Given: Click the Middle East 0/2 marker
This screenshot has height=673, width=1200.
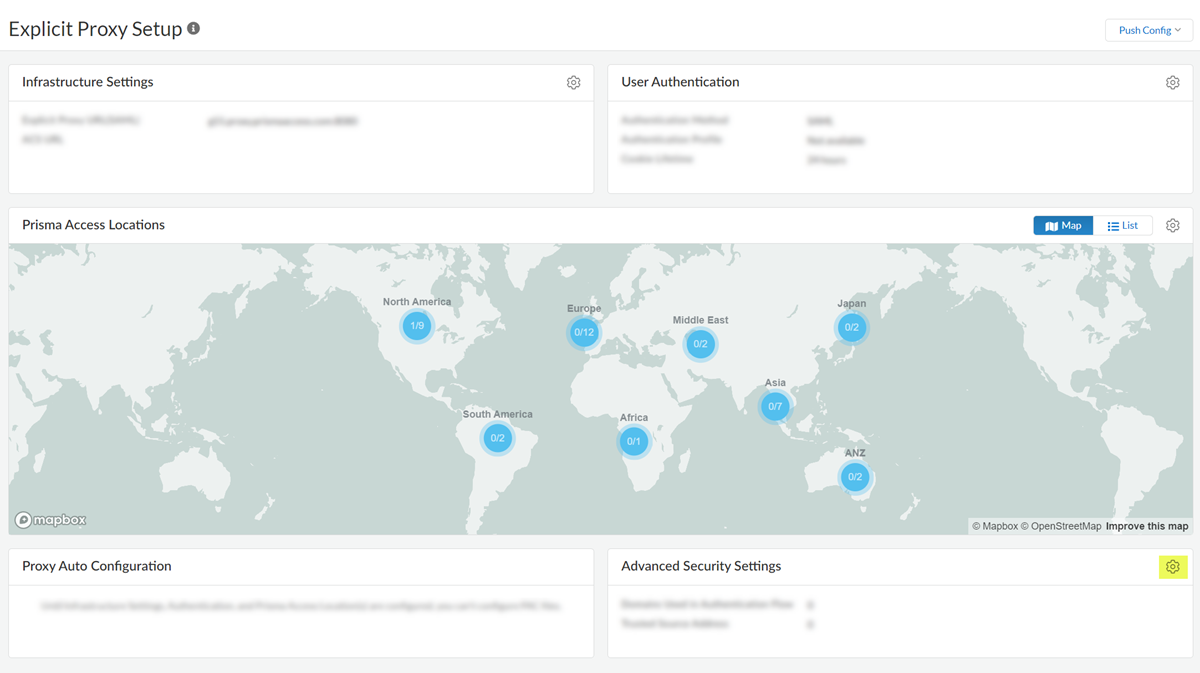Looking at the screenshot, I should pos(700,344).
